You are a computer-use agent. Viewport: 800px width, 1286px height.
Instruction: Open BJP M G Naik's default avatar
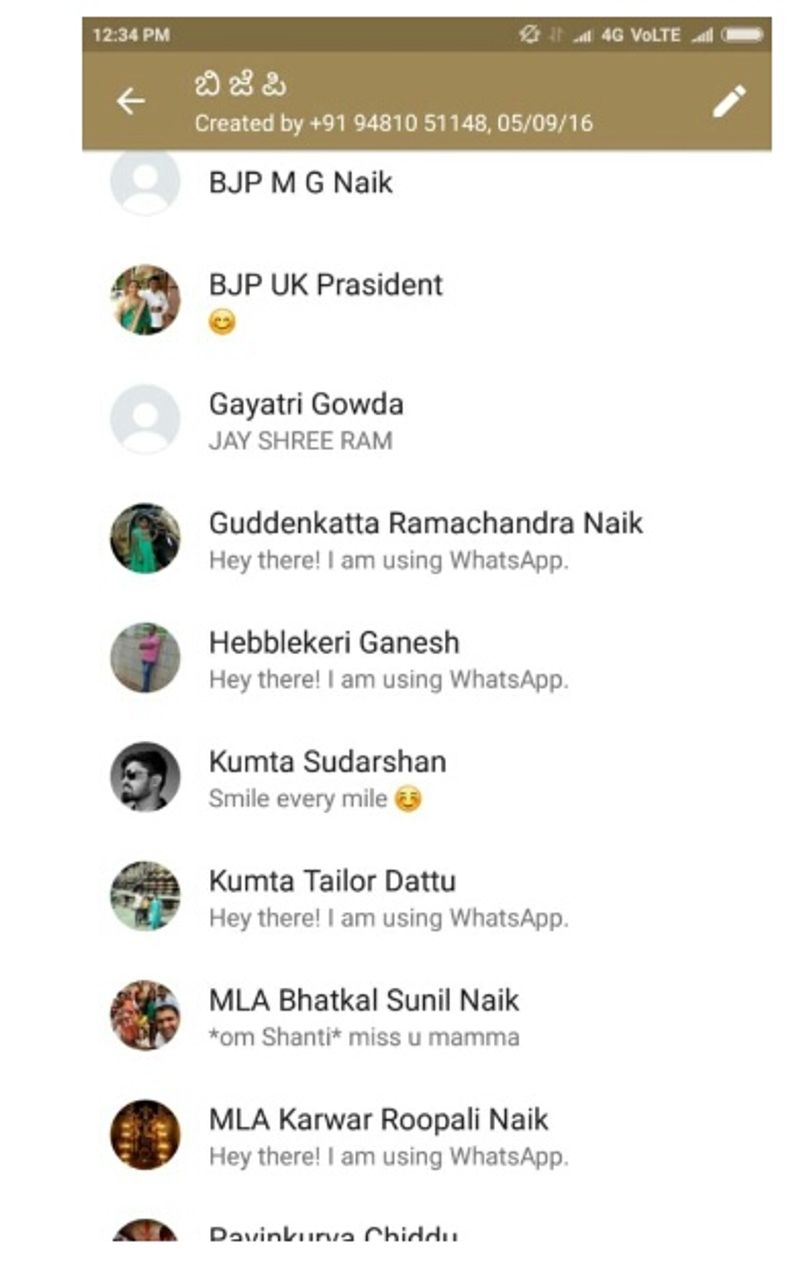point(145,181)
